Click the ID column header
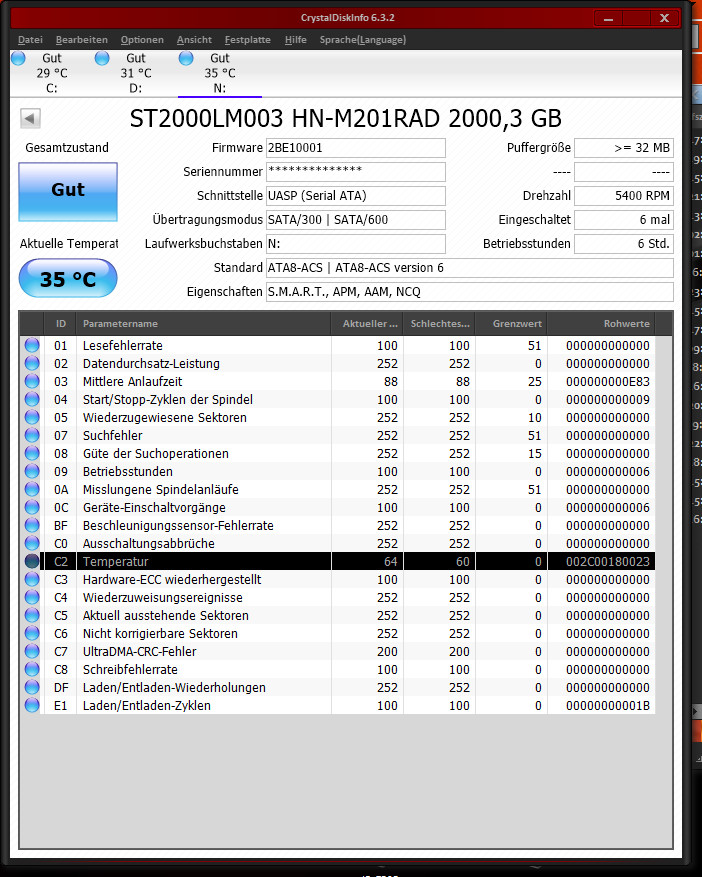This screenshot has height=877, width=702. coord(60,324)
